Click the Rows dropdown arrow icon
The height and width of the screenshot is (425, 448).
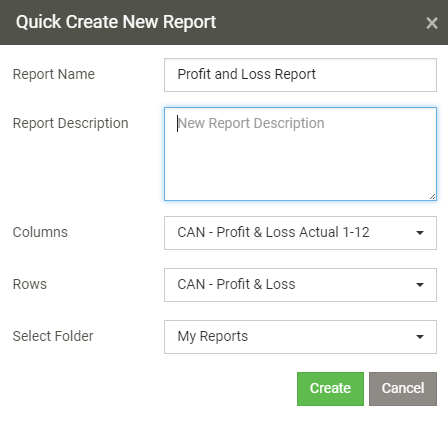click(420, 285)
